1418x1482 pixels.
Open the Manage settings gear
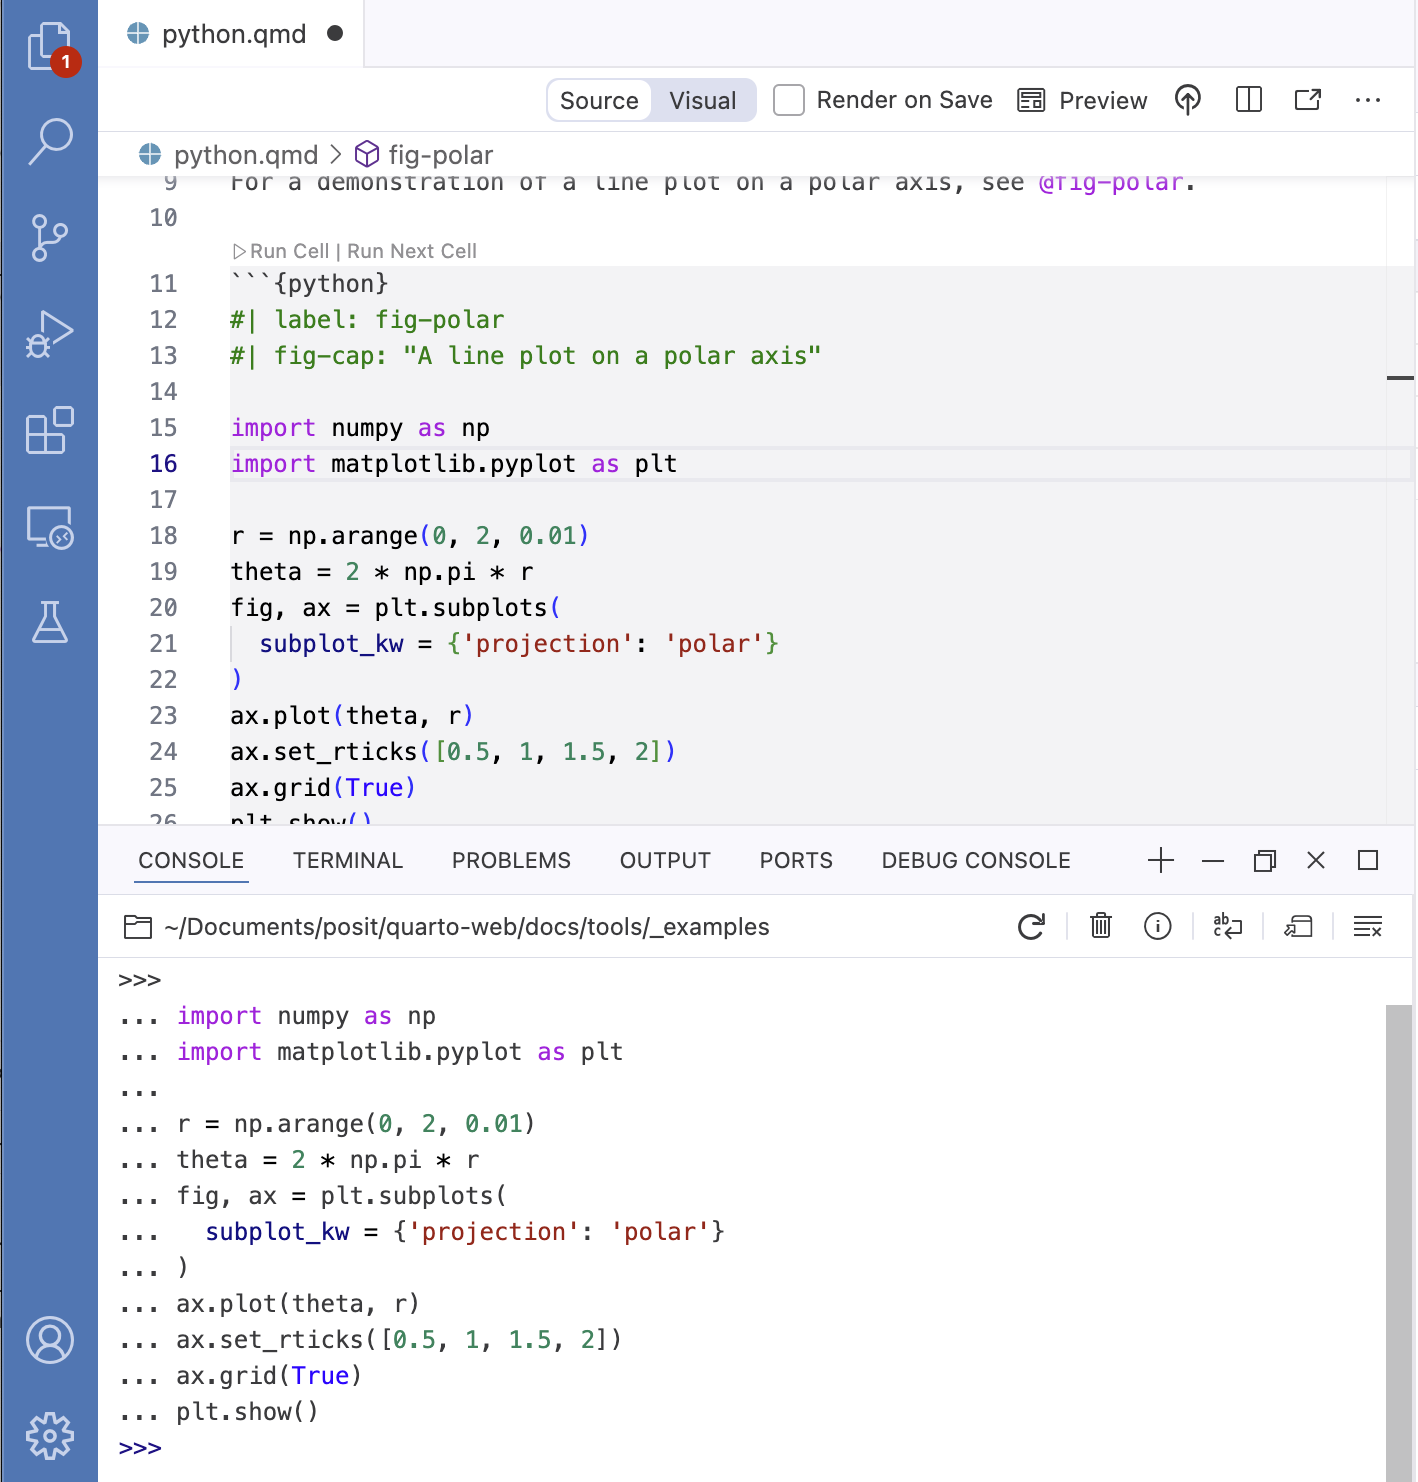50,1436
